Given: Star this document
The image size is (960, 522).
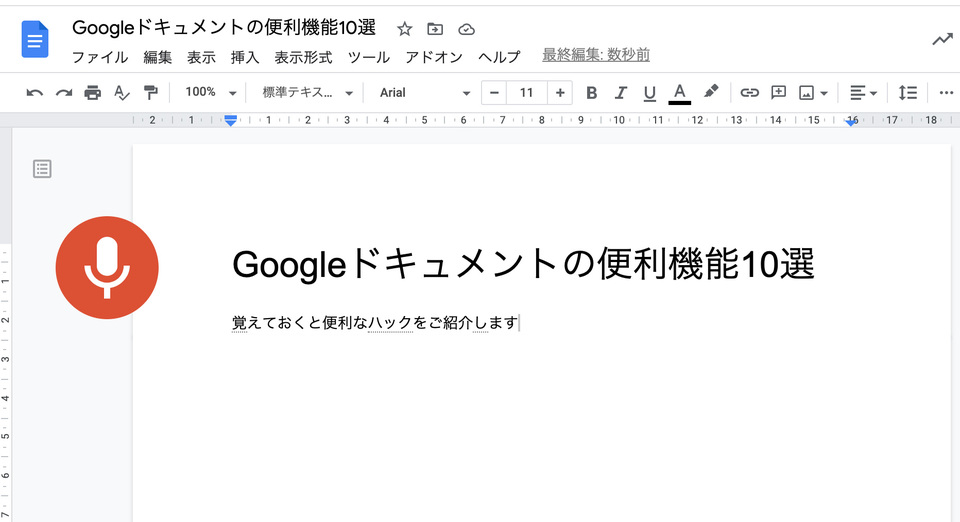Looking at the screenshot, I should coord(404,29).
